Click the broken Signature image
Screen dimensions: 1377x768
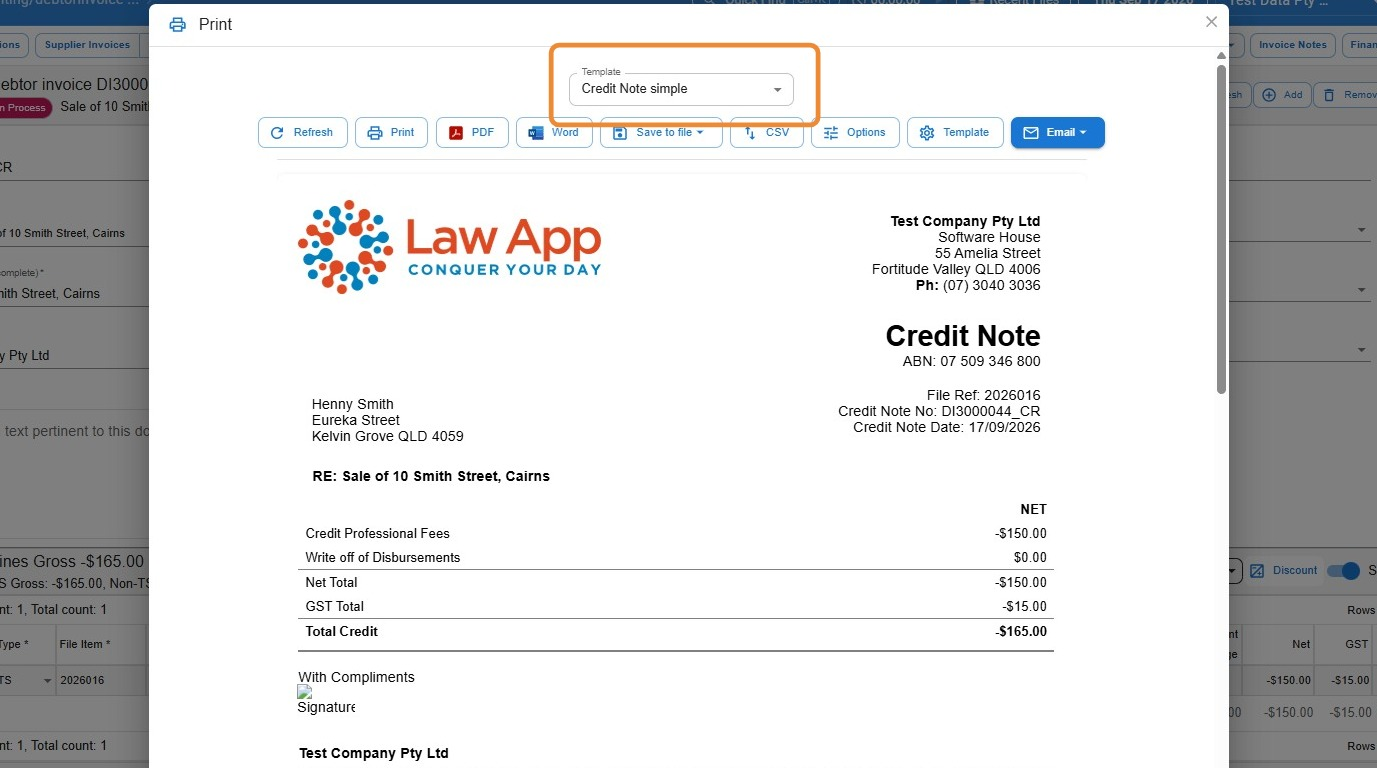[326, 700]
